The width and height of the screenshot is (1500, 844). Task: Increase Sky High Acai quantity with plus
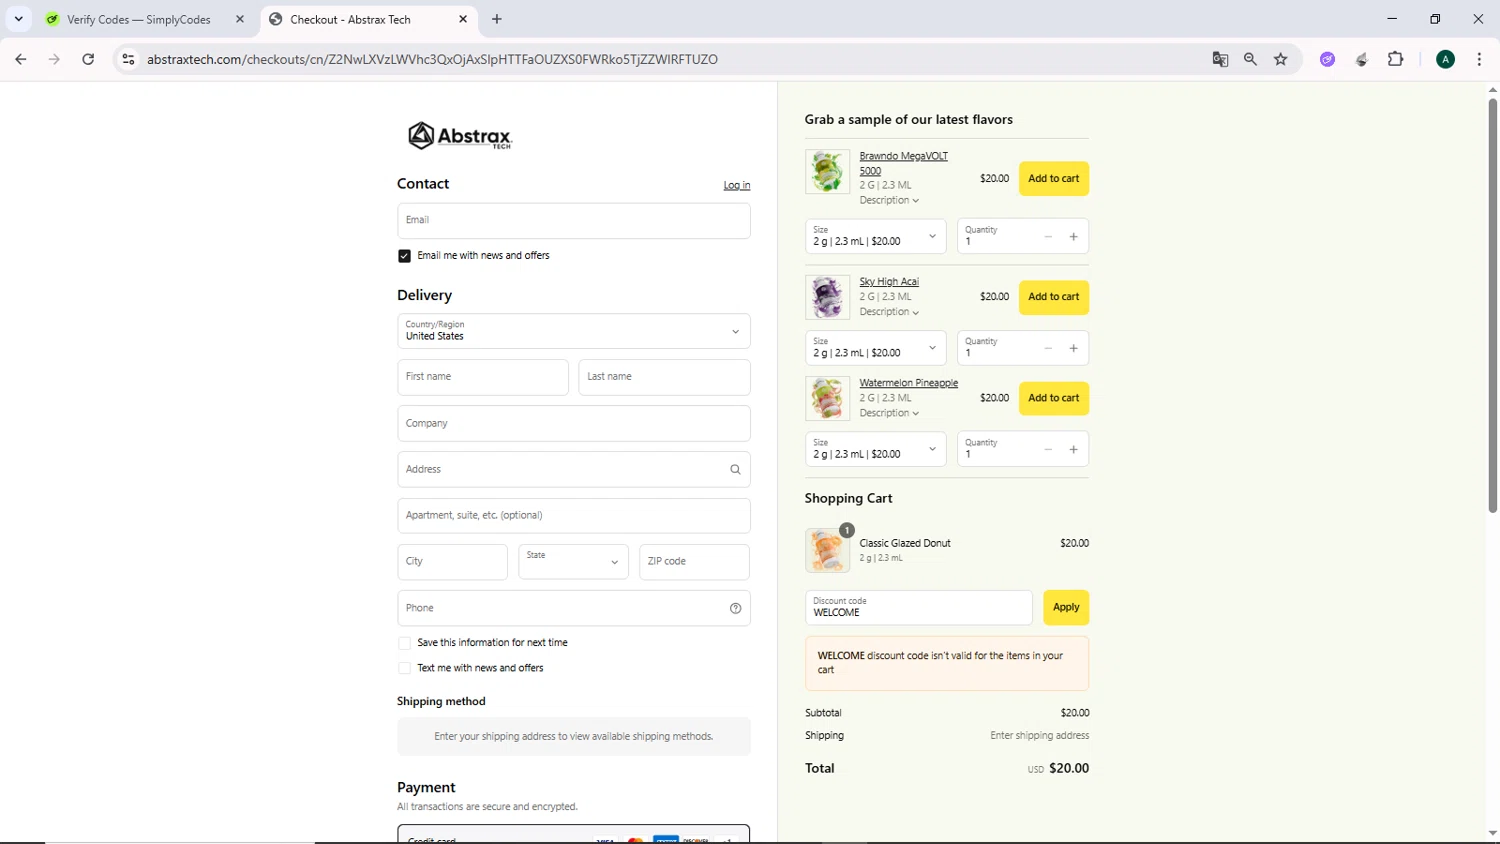[x=1073, y=348]
